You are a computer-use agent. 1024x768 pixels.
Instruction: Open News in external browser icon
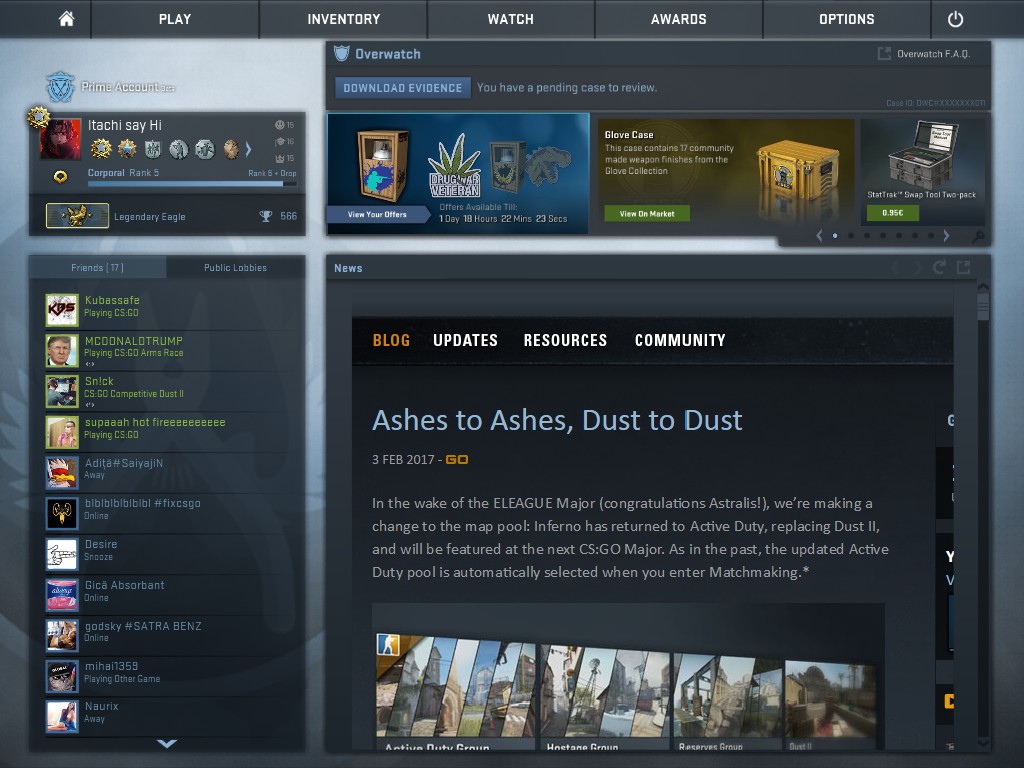tap(963, 267)
